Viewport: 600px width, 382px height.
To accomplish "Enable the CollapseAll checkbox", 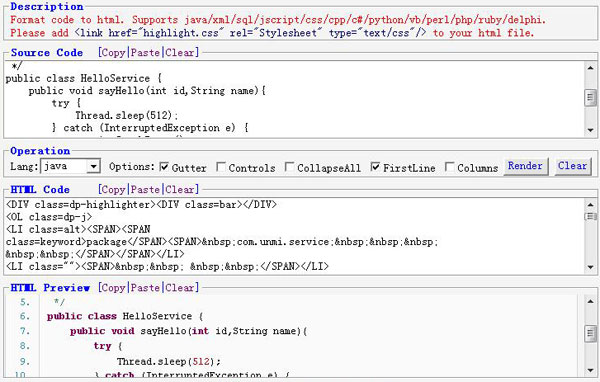I will (x=290, y=167).
